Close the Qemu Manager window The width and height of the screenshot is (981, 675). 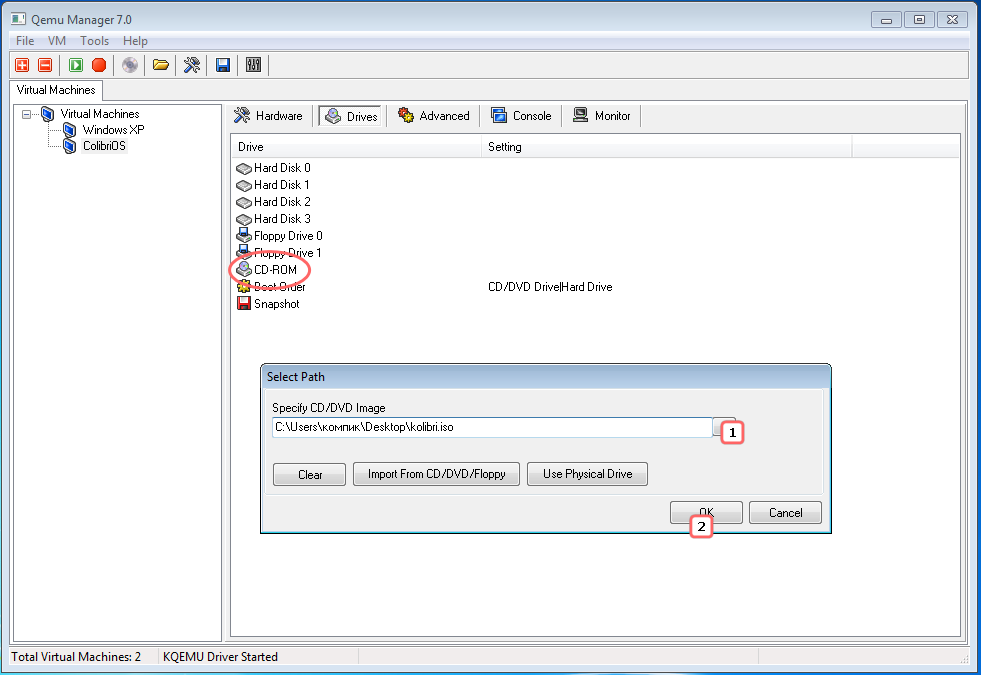[x=952, y=20]
